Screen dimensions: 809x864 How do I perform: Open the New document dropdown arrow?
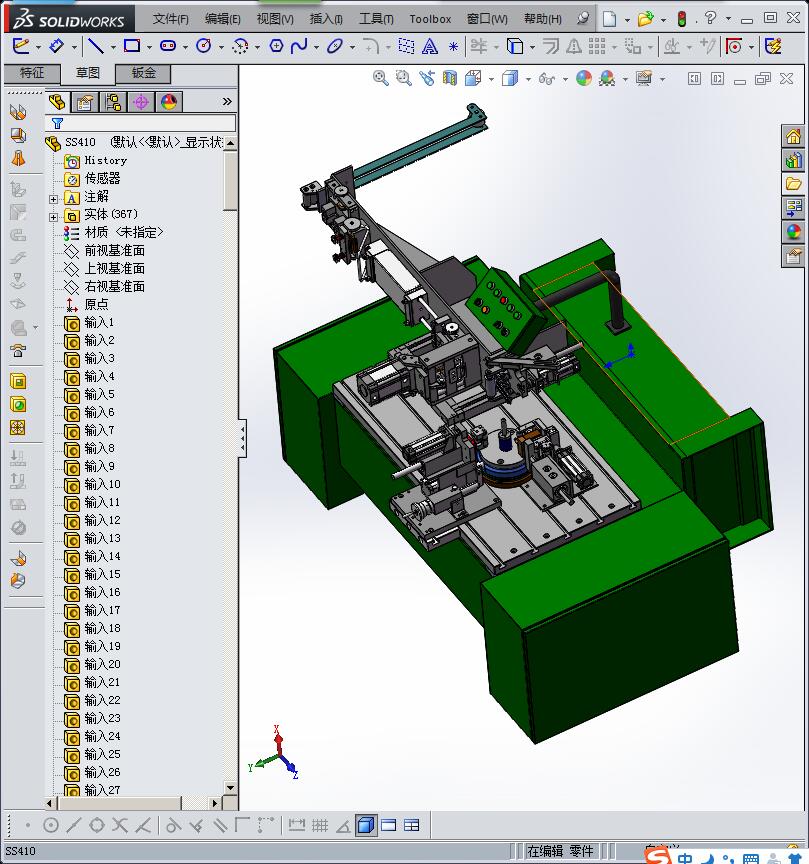point(627,20)
